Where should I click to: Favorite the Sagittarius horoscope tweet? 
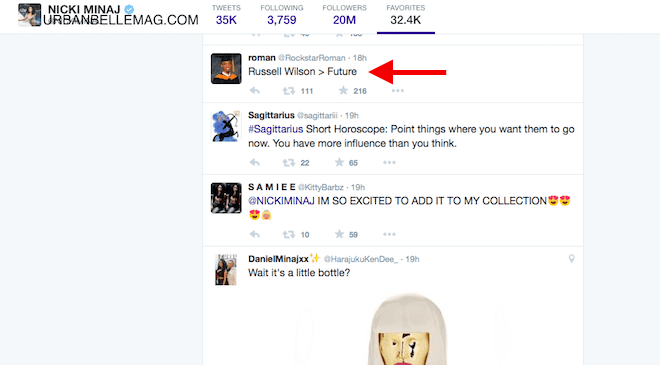pyautogui.click(x=339, y=162)
